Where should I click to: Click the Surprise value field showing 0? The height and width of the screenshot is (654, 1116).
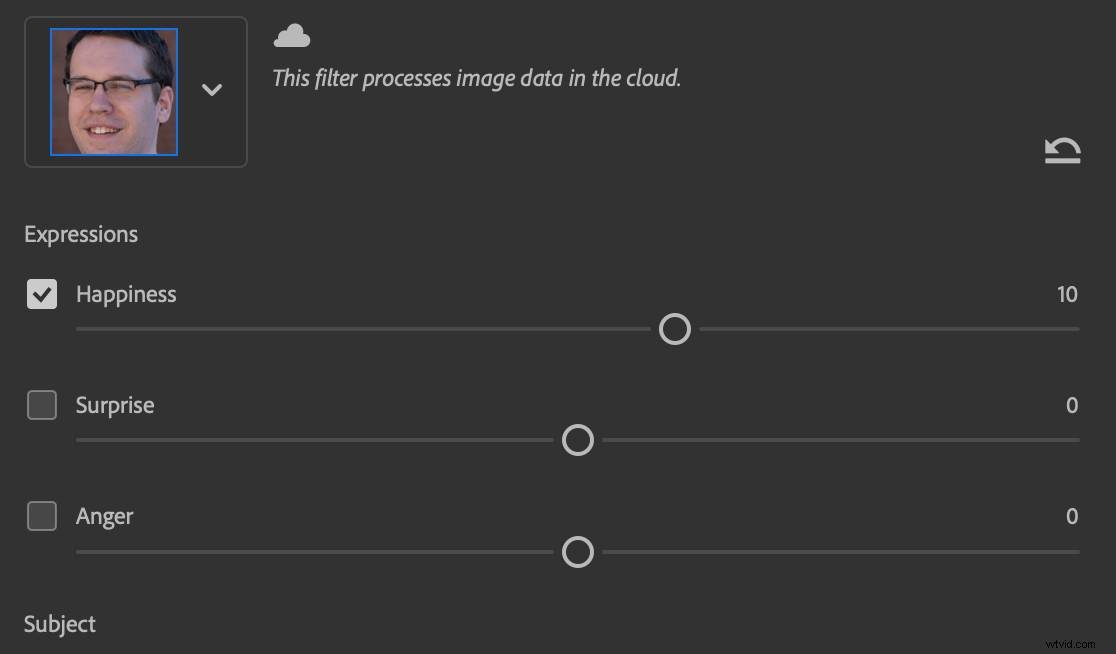[1072, 405]
